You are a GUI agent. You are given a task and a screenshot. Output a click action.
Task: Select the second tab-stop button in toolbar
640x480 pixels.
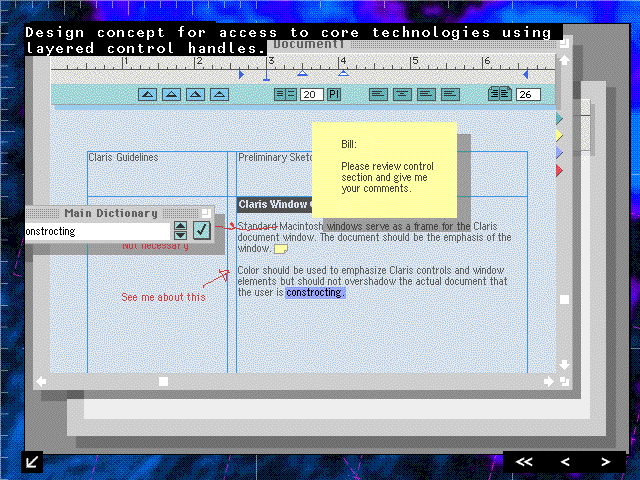click(171, 95)
